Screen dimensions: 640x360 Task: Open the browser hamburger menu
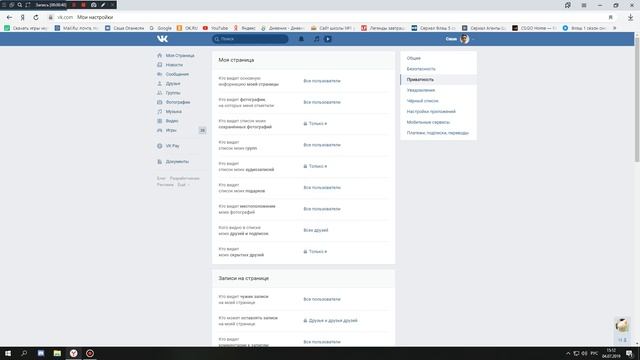coord(584,5)
